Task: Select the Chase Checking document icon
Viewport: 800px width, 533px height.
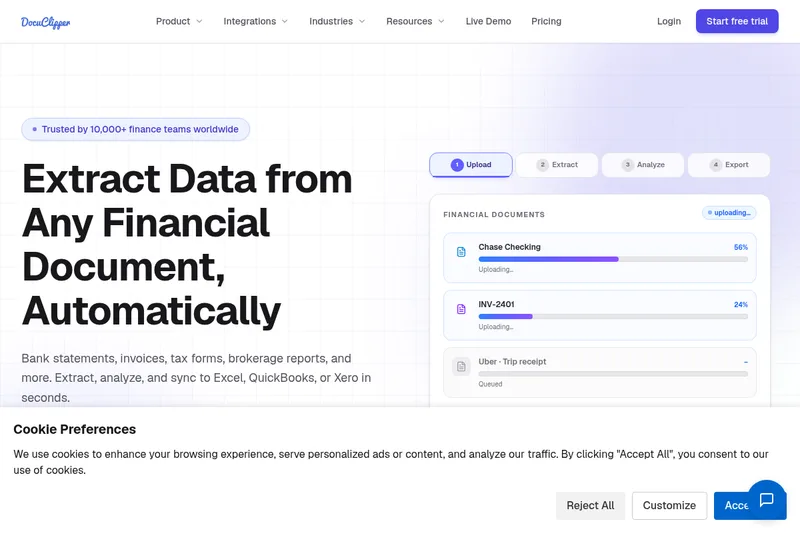Action: click(461, 252)
